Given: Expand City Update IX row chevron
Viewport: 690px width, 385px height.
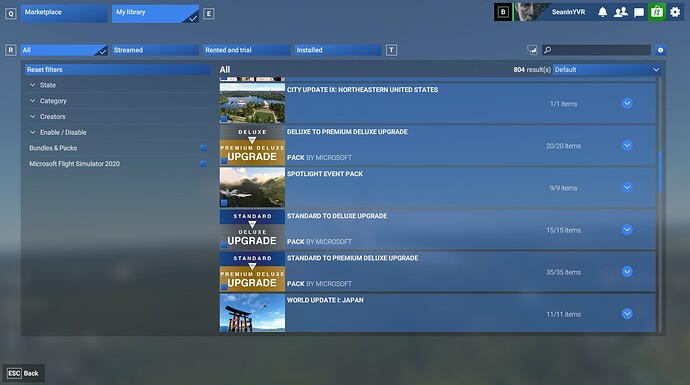Looking at the screenshot, I should (x=627, y=103).
